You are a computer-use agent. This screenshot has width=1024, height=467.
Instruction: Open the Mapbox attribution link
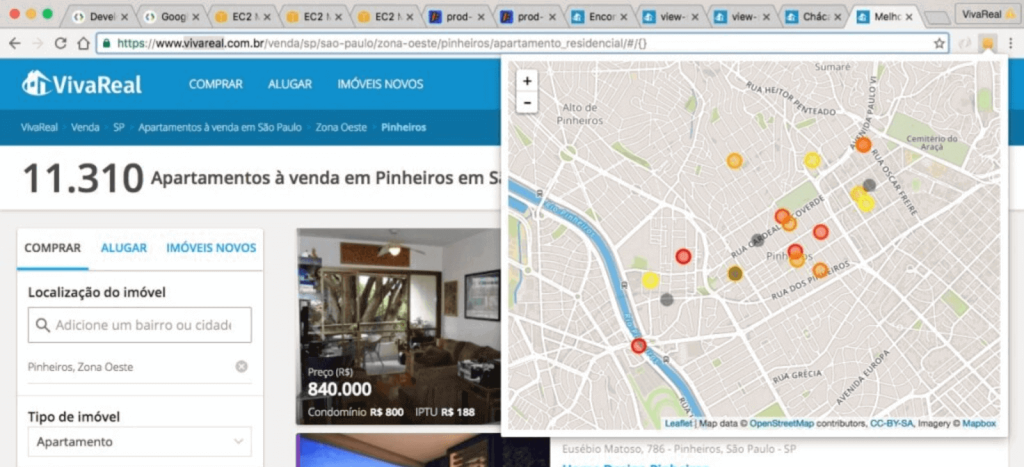pyautogui.click(x=979, y=423)
